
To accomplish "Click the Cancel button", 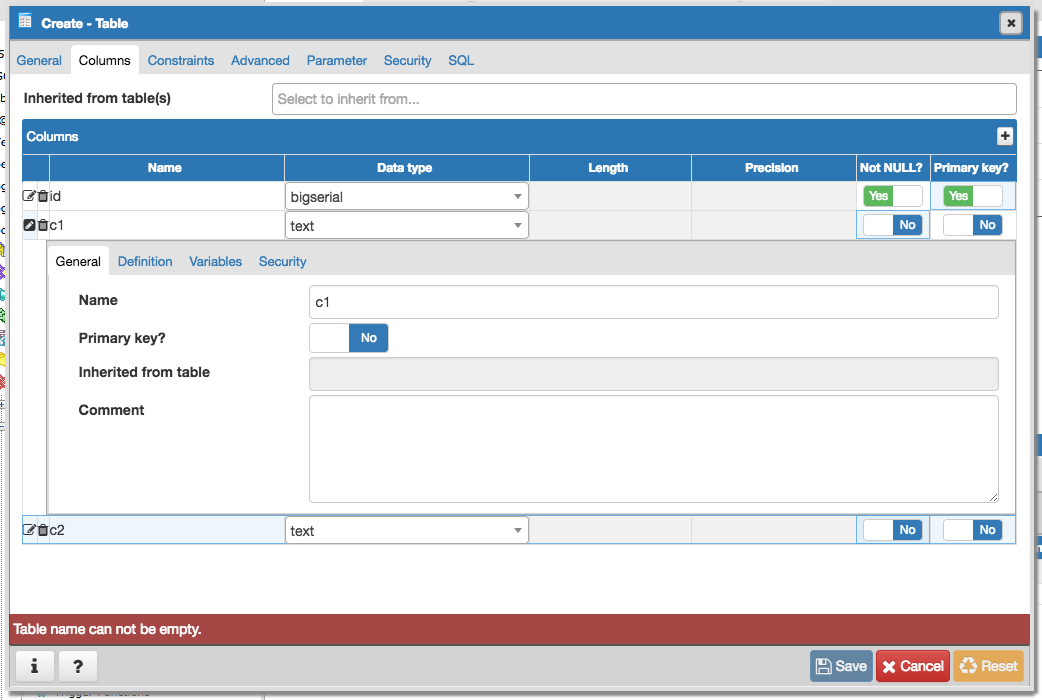I will click(913, 666).
